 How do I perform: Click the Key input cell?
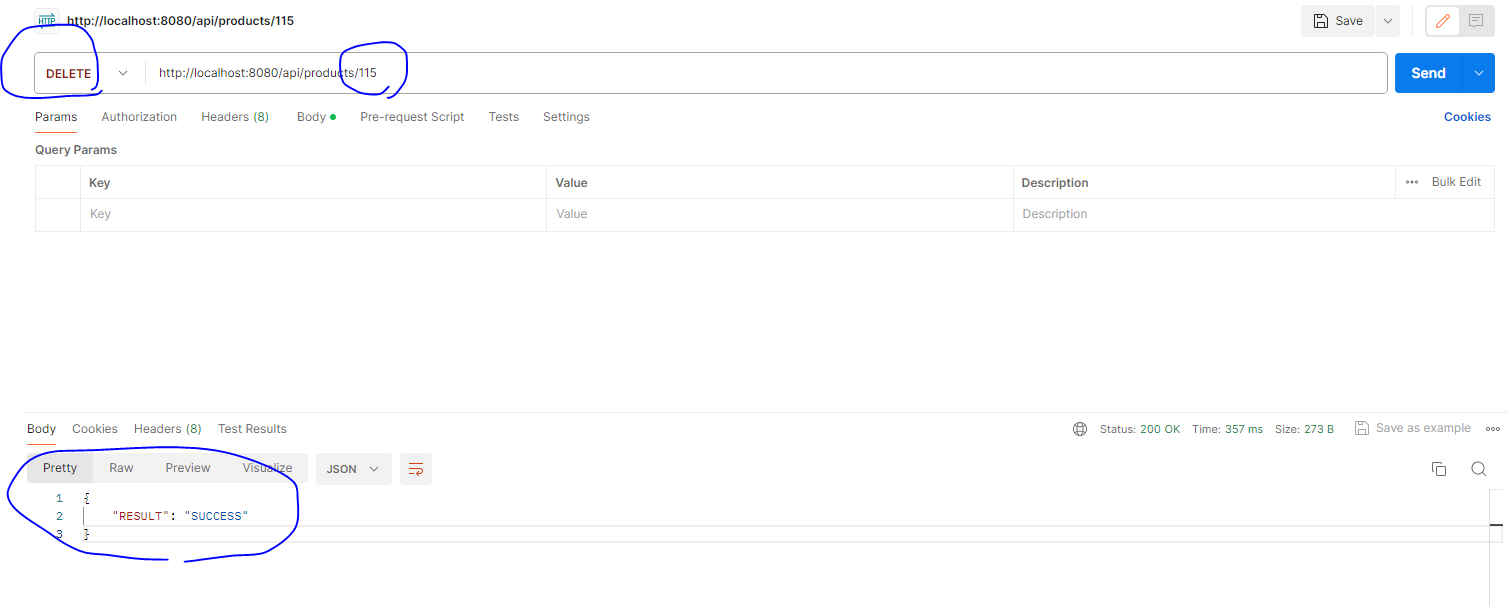pos(313,214)
